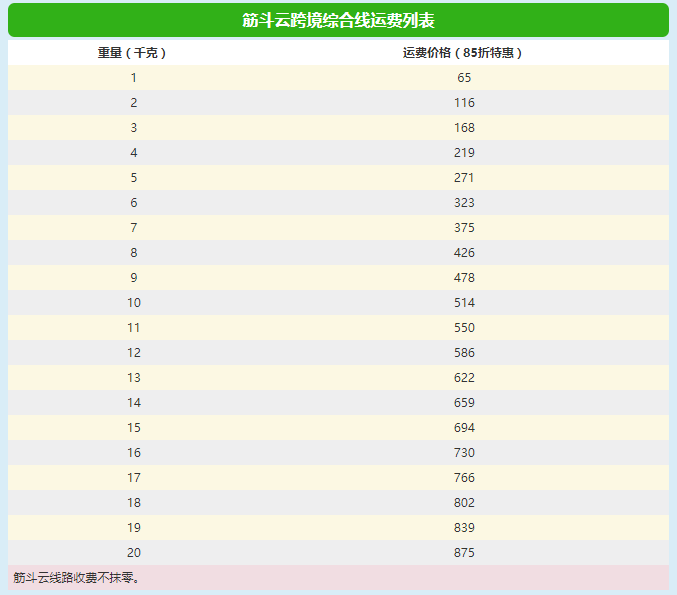The height and width of the screenshot is (595, 677).
Task: Select the price cell 65
Action: 464,78
